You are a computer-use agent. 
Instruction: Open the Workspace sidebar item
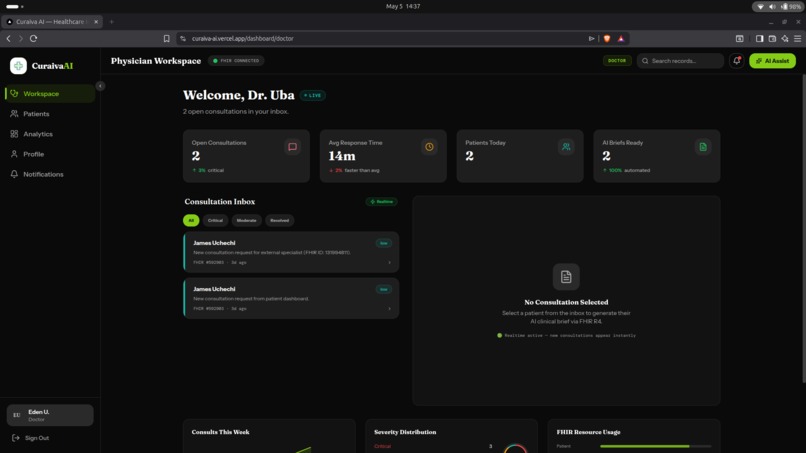50,94
